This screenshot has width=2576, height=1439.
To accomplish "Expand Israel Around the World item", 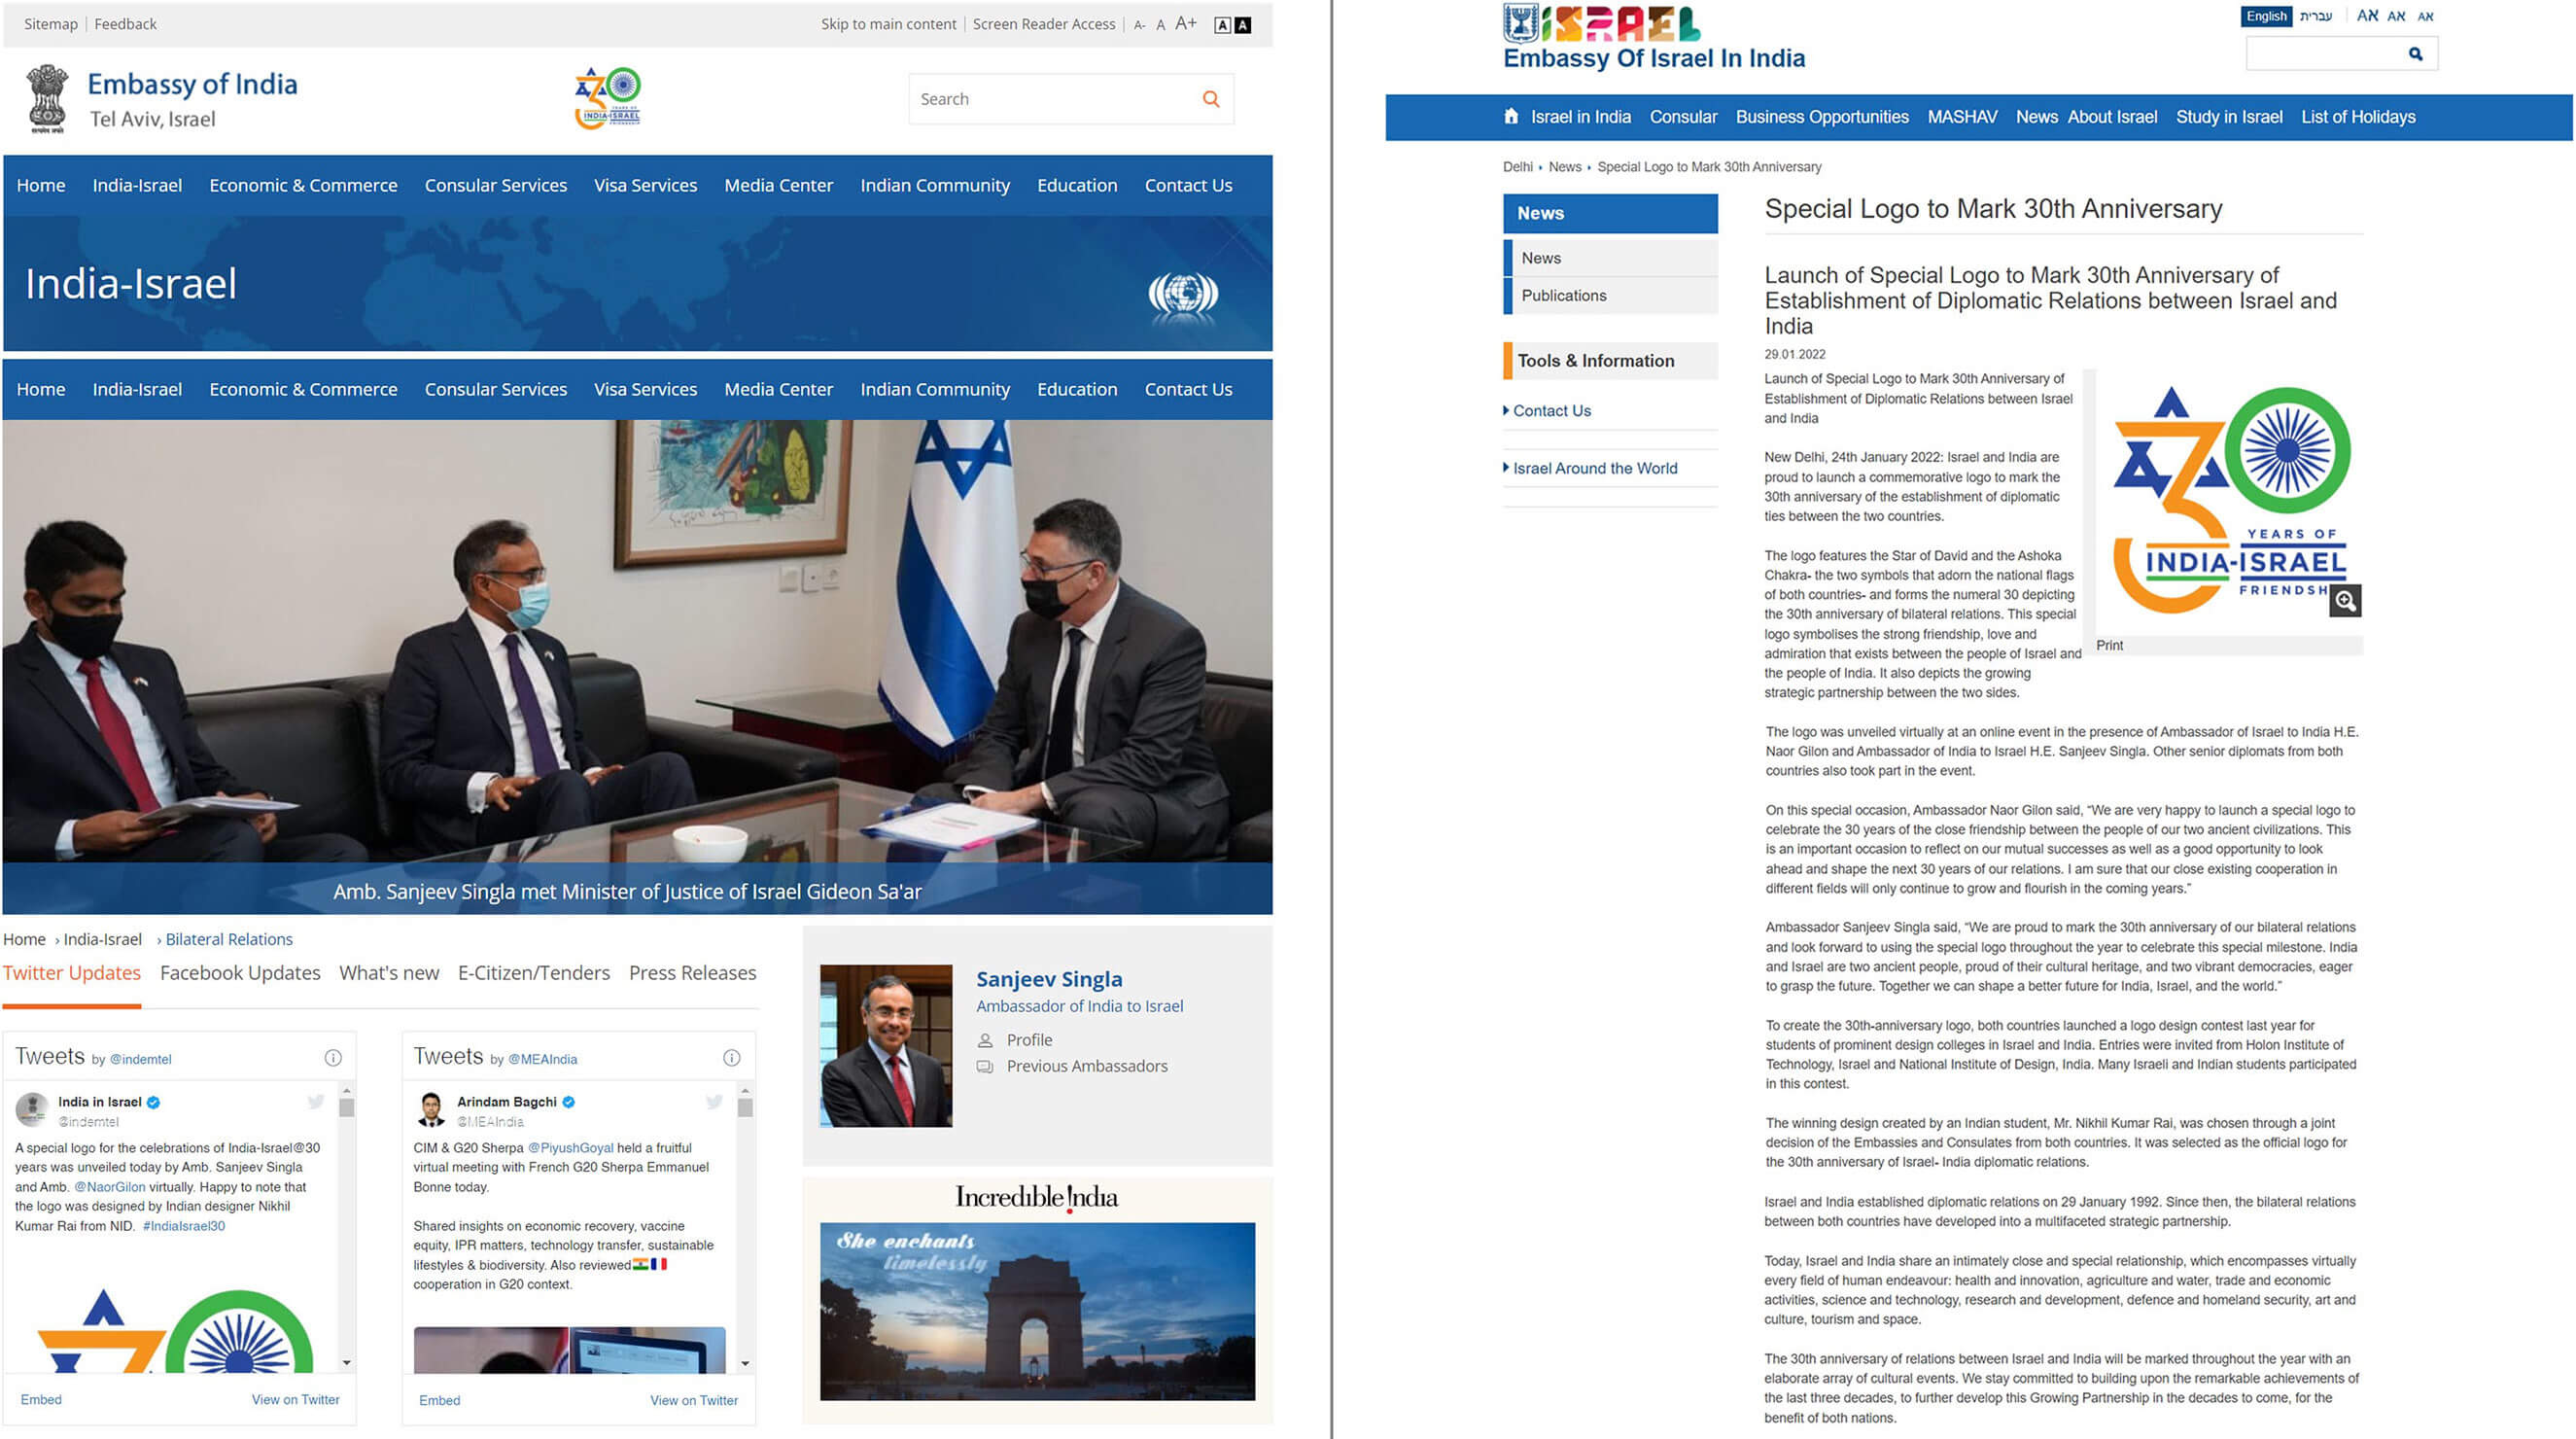I will click(x=1594, y=468).
